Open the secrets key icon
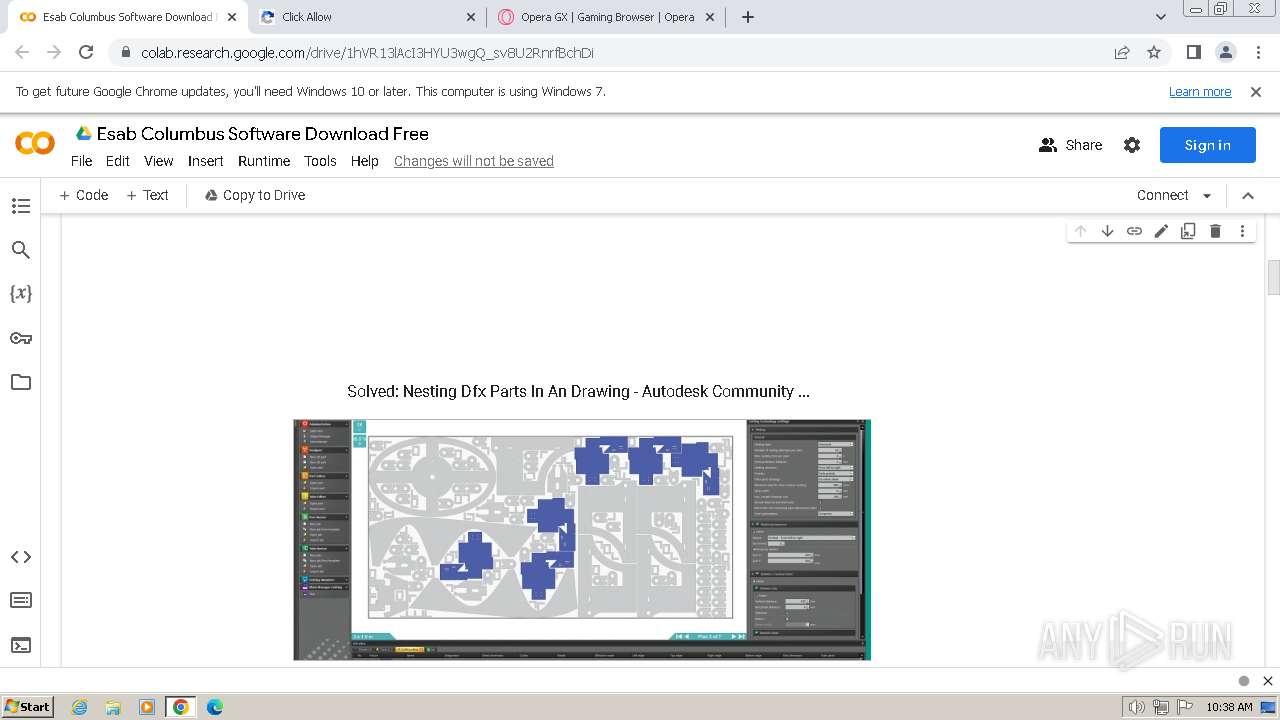Viewport: 1280px width, 720px height. click(21, 338)
